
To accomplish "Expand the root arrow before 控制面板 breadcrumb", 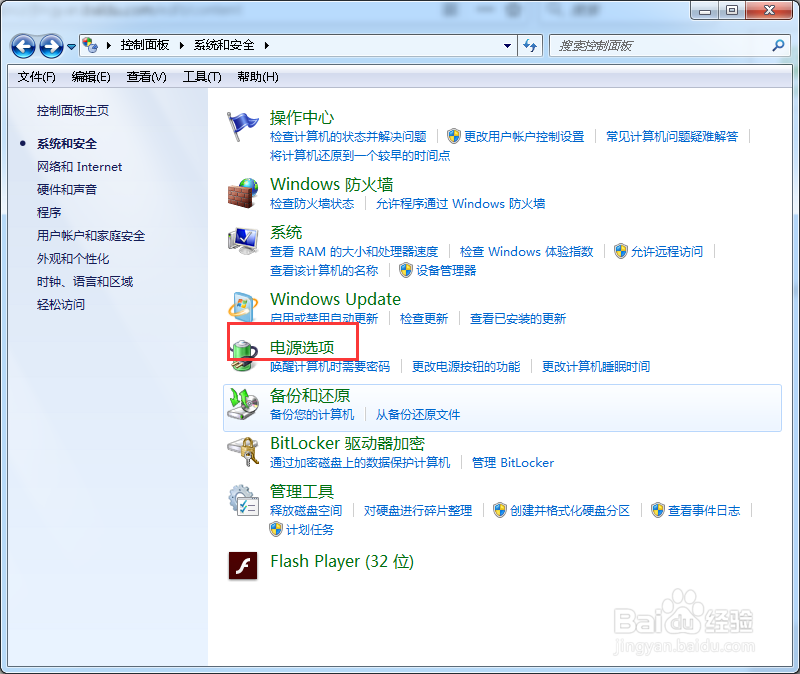I will tap(109, 45).
